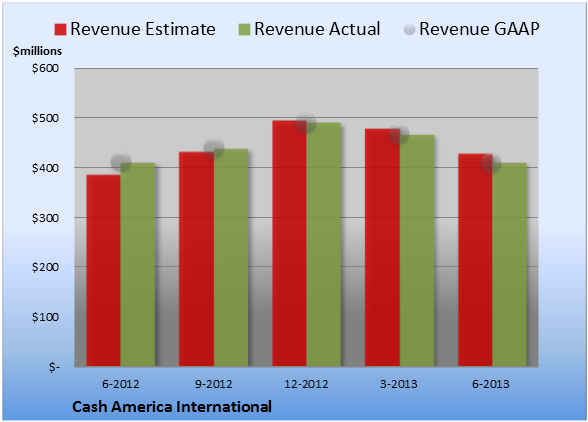Click the GAAP marker above 6-2013
The image size is (588, 422).
[491, 163]
